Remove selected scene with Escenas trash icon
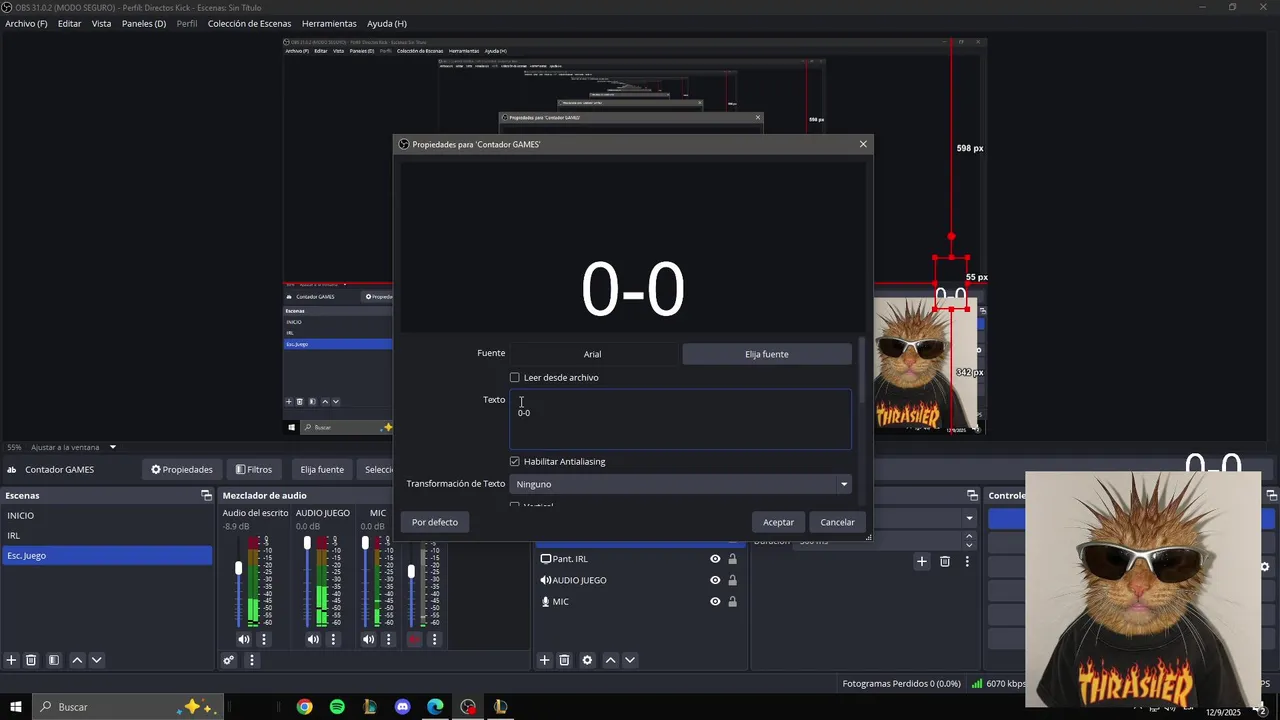Viewport: 1280px width, 720px height. tap(31, 660)
